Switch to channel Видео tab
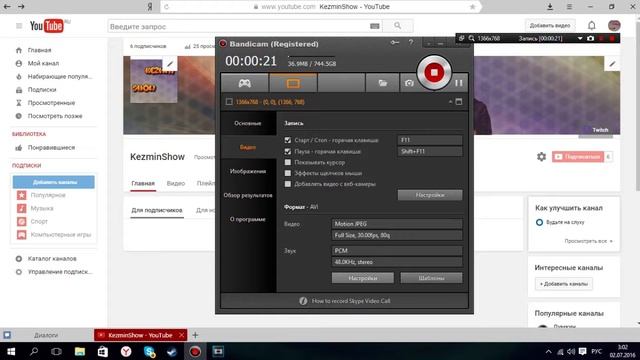 [176, 184]
